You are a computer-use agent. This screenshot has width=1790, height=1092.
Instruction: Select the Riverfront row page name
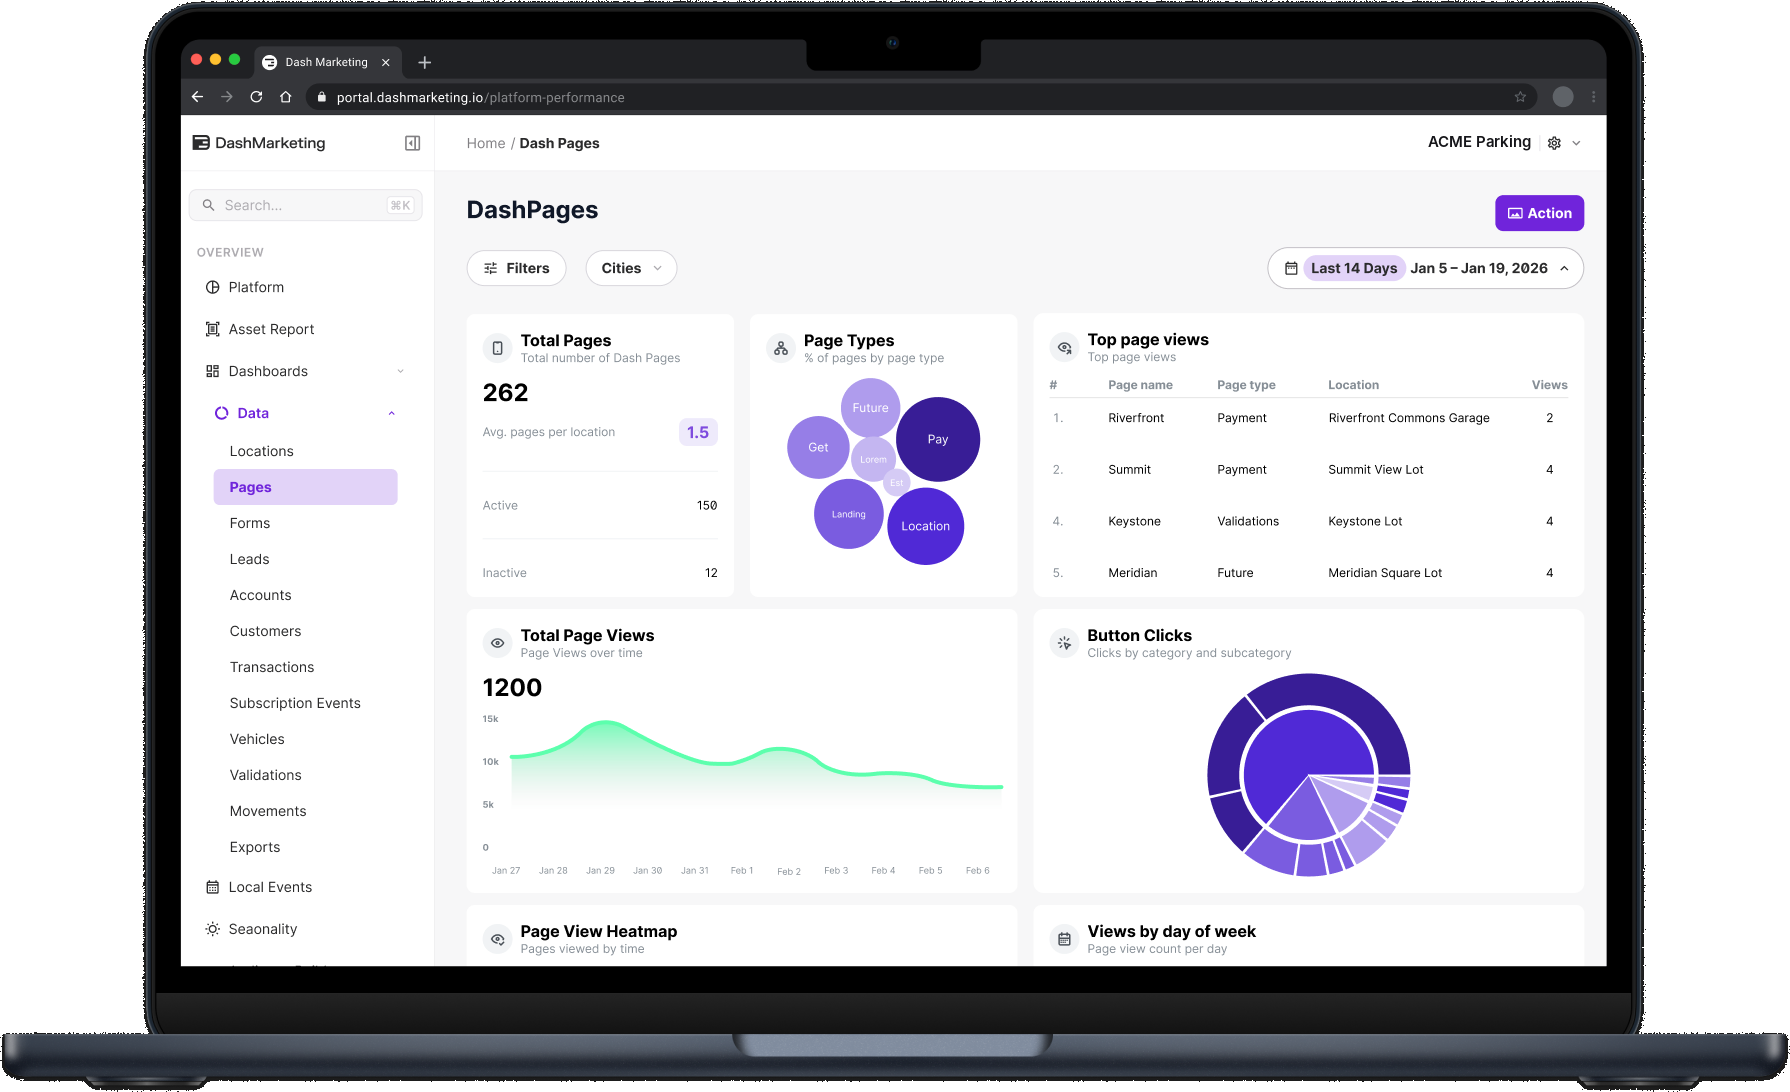tap(1136, 418)
